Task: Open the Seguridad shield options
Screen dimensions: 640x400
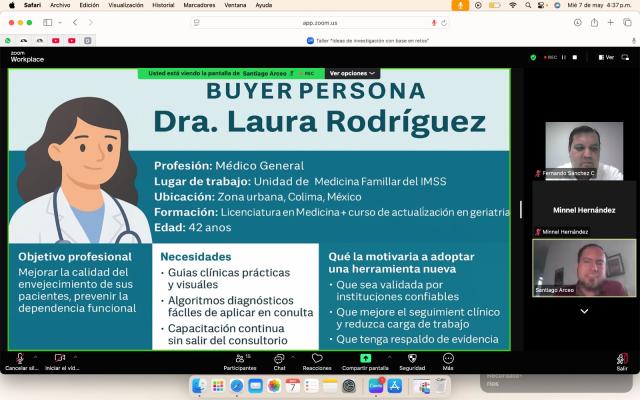Action: click(x=412, y=359)
